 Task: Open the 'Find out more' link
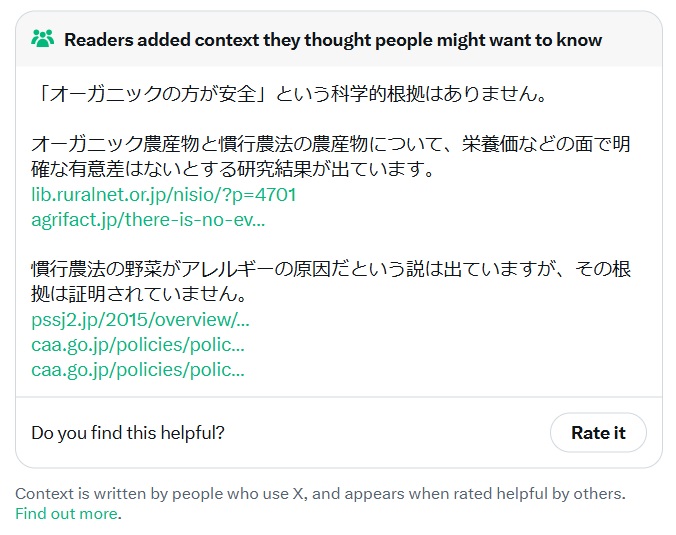(x=66, y=513)
